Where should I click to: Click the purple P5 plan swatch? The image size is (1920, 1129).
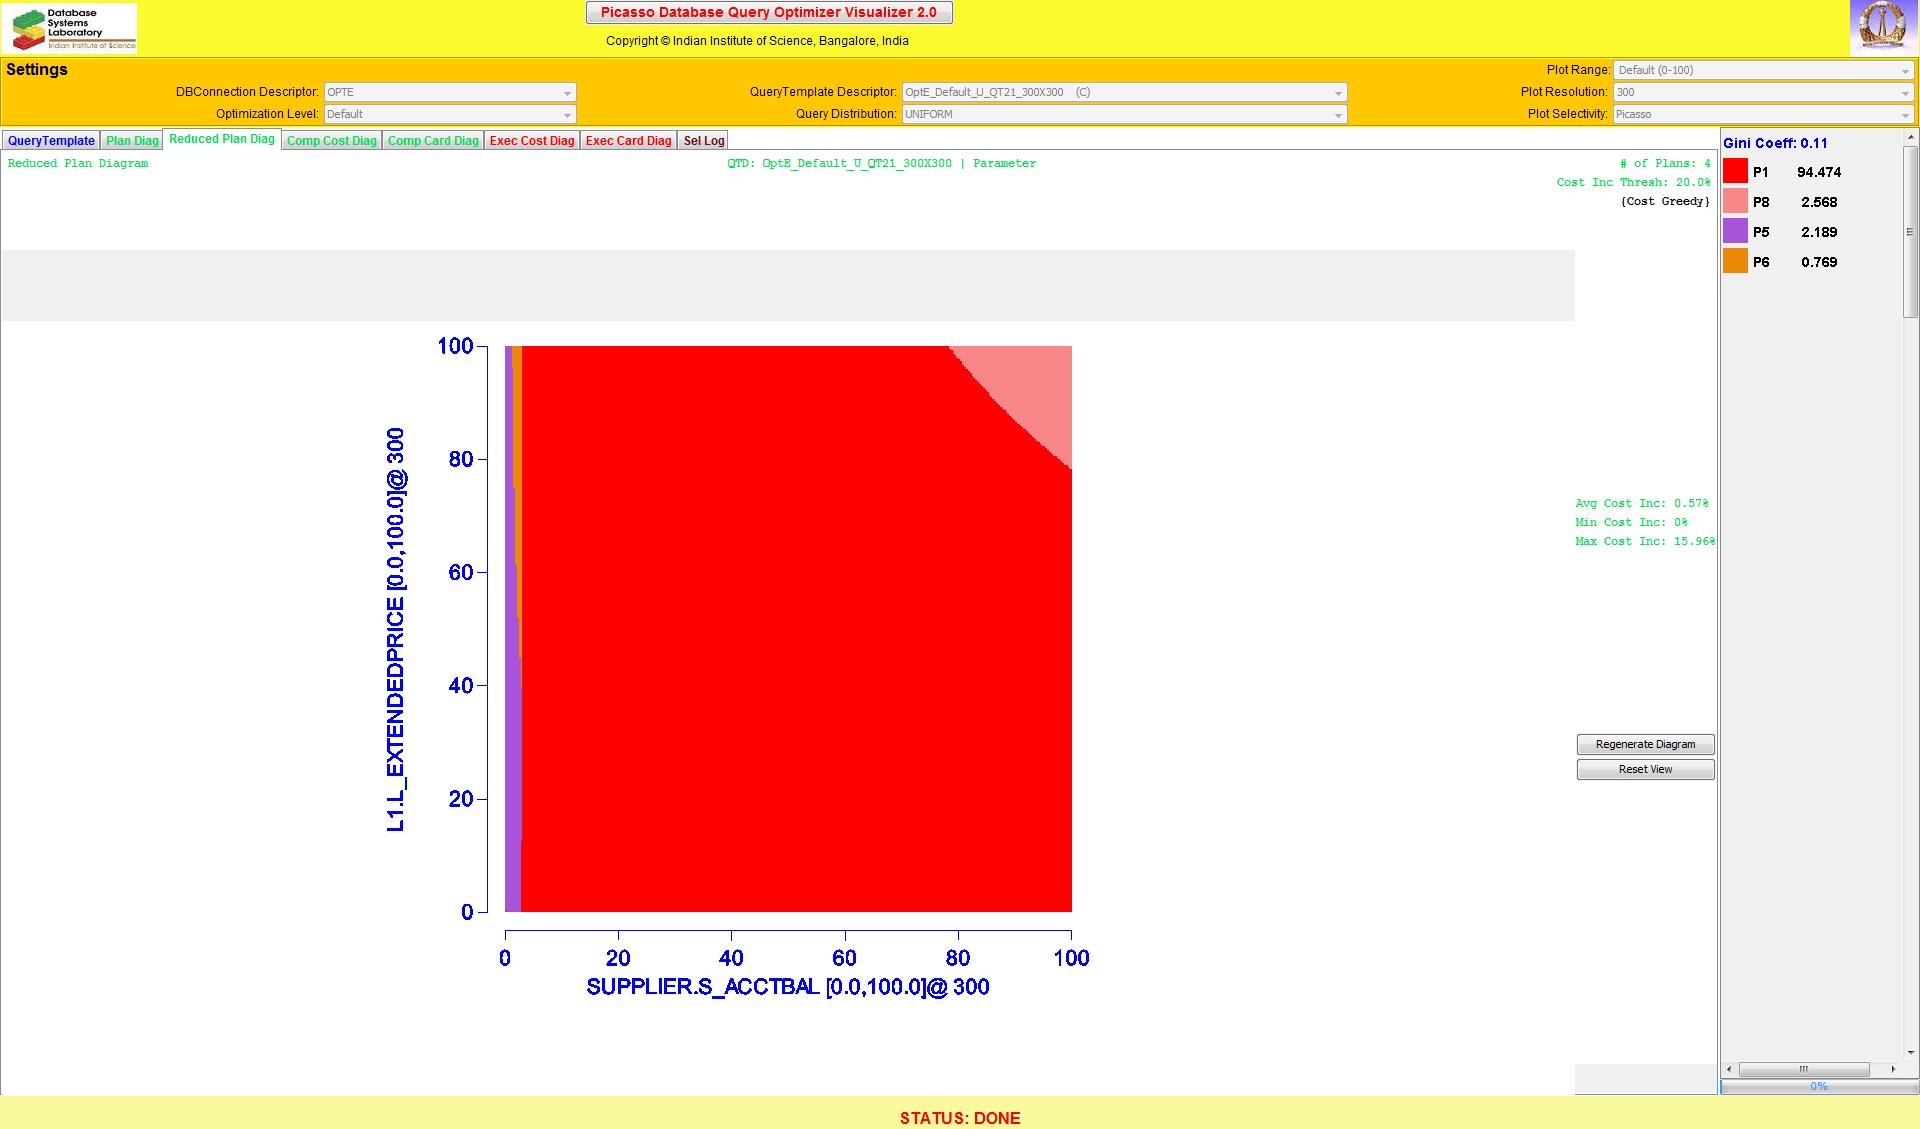point(1735,232)
